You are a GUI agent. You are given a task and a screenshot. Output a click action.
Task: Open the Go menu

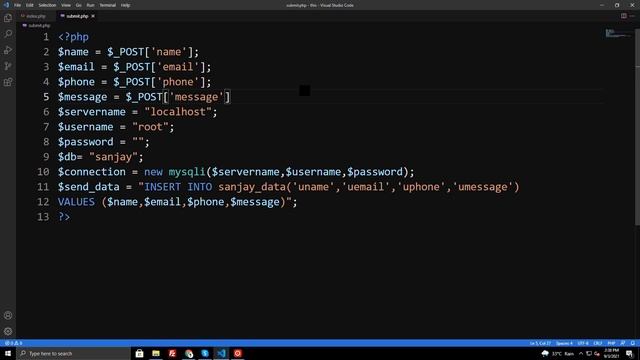78,5
